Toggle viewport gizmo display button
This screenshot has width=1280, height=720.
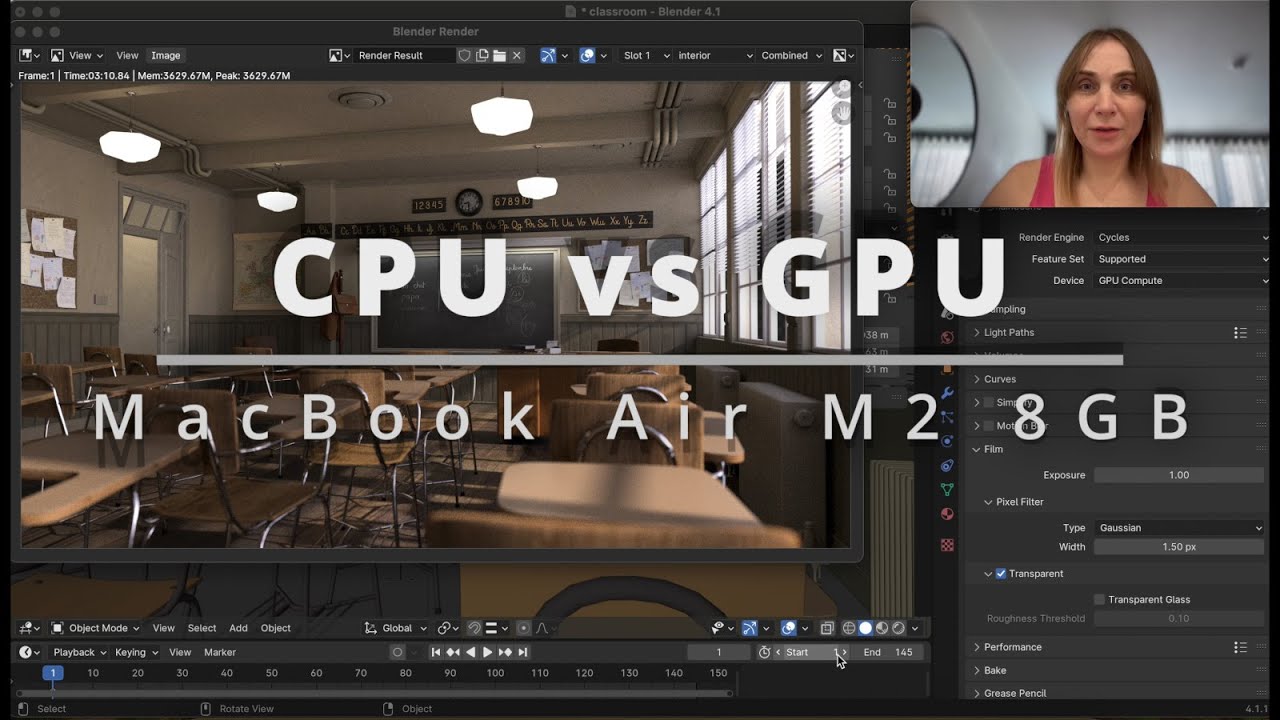pyautogui.click(x=749, y=628)
